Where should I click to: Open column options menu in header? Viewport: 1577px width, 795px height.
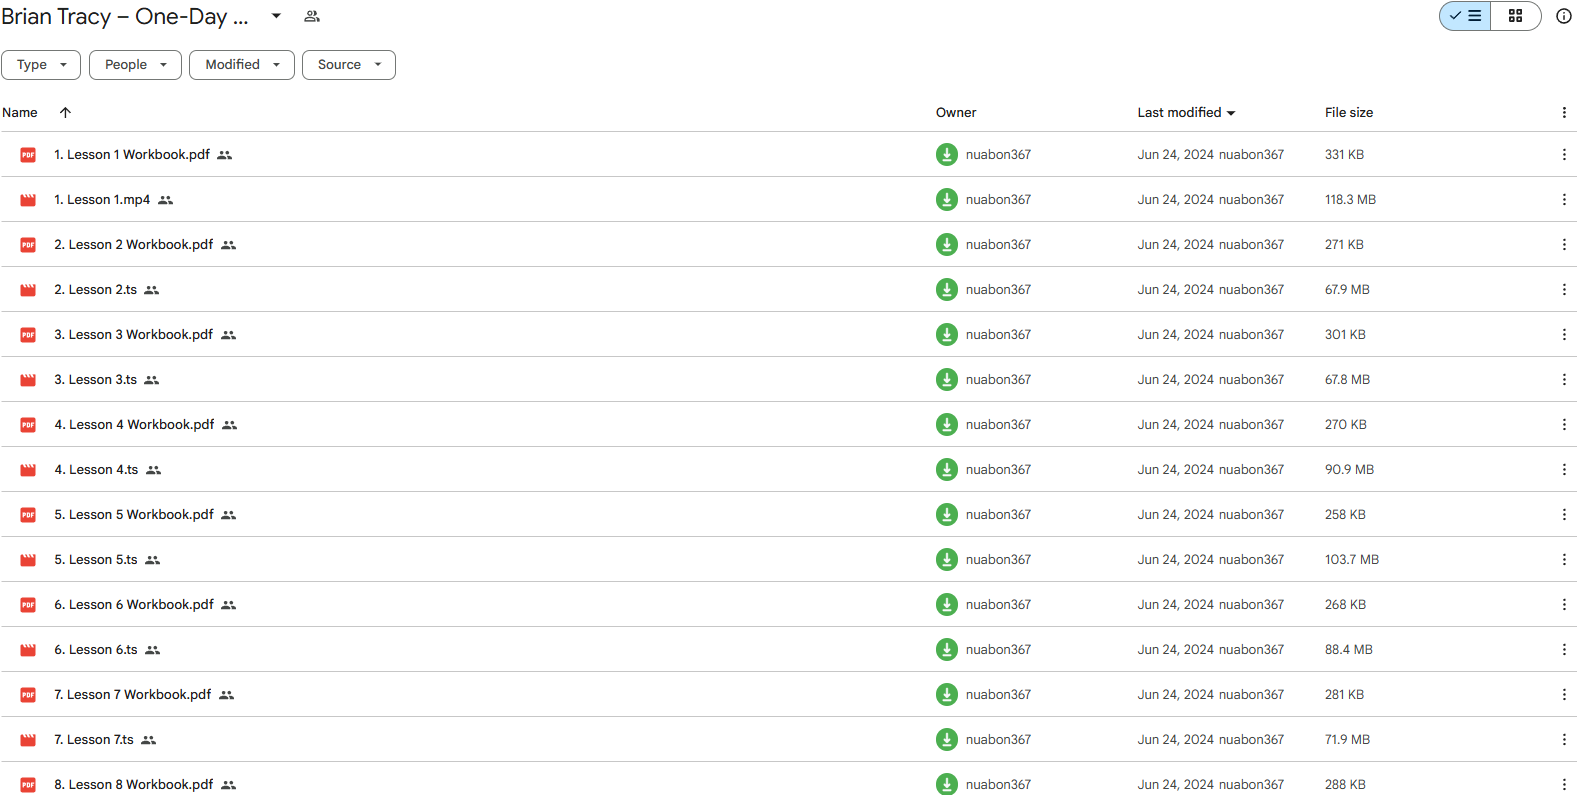[1564, 113]
